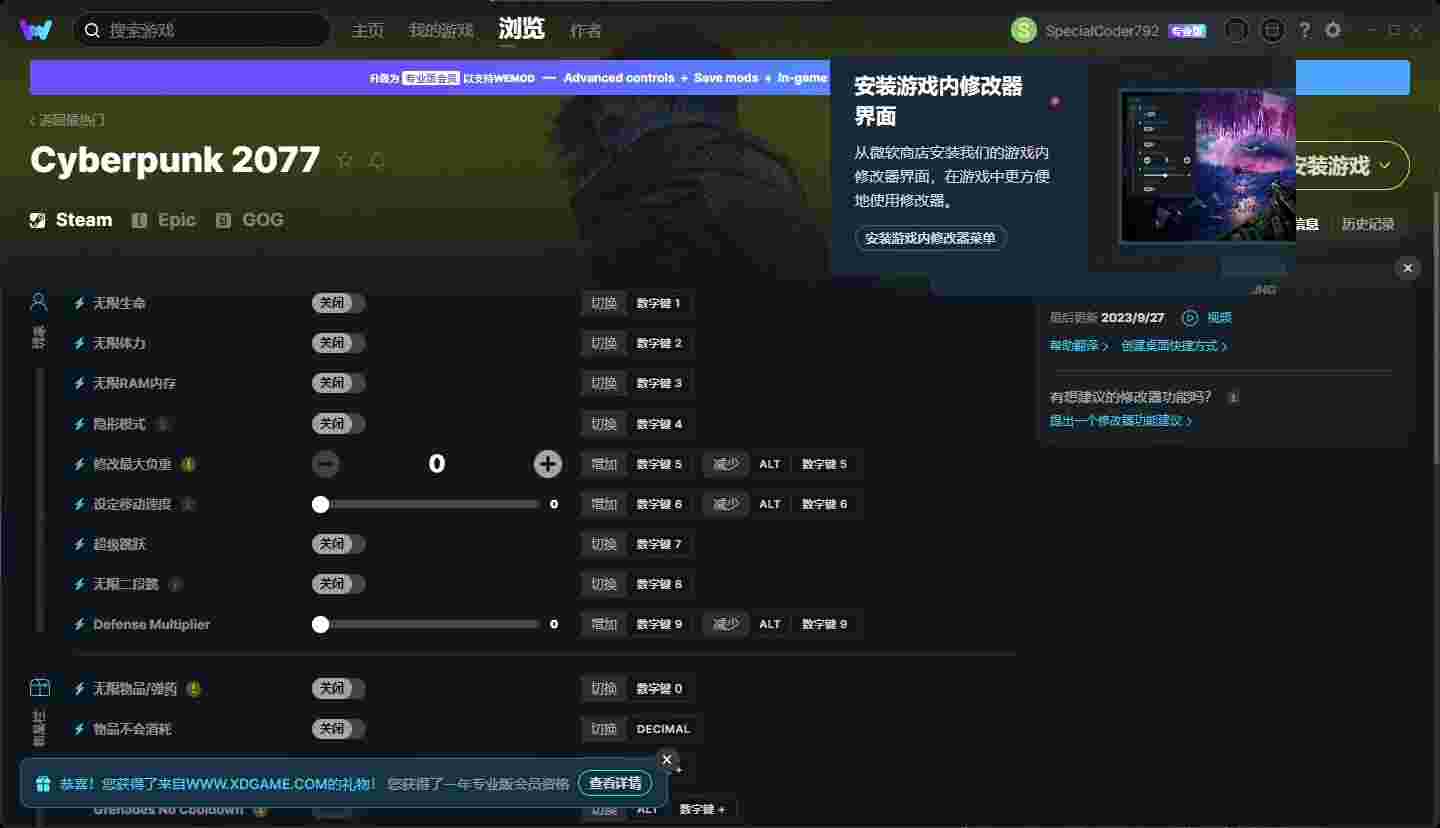The height and width of the screenshot is (828, 1440).
Task: Click the 查看详情 button
Action: pos(615,783)
